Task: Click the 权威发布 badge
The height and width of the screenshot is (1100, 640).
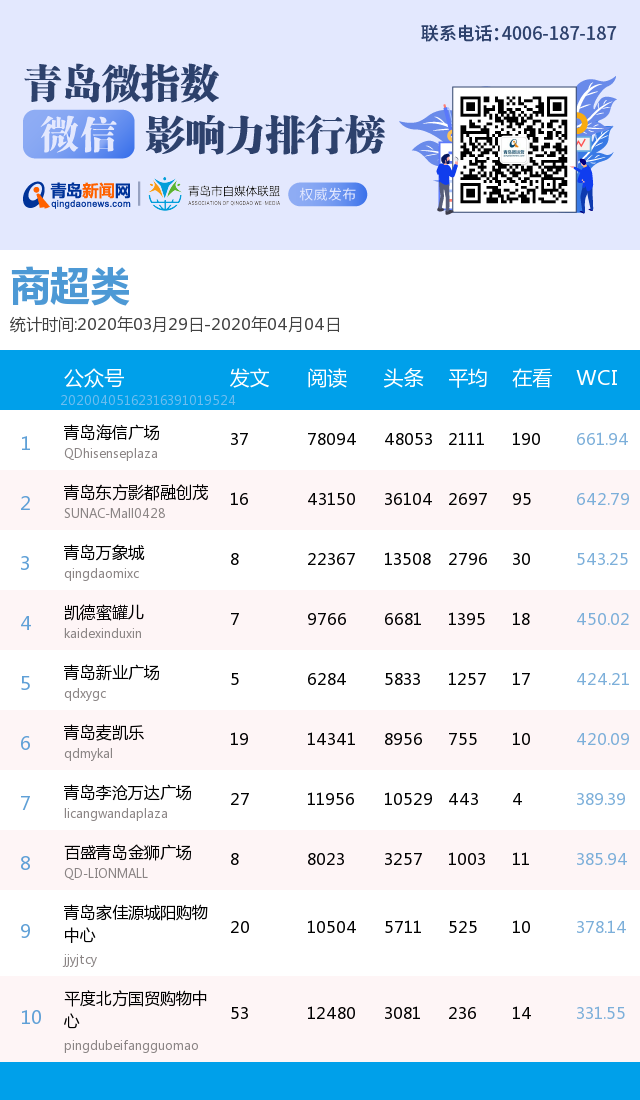Action: click(327, 194)
